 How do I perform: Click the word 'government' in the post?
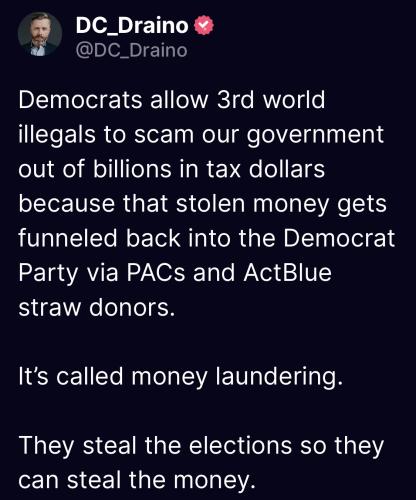click(x=315, y=137)
